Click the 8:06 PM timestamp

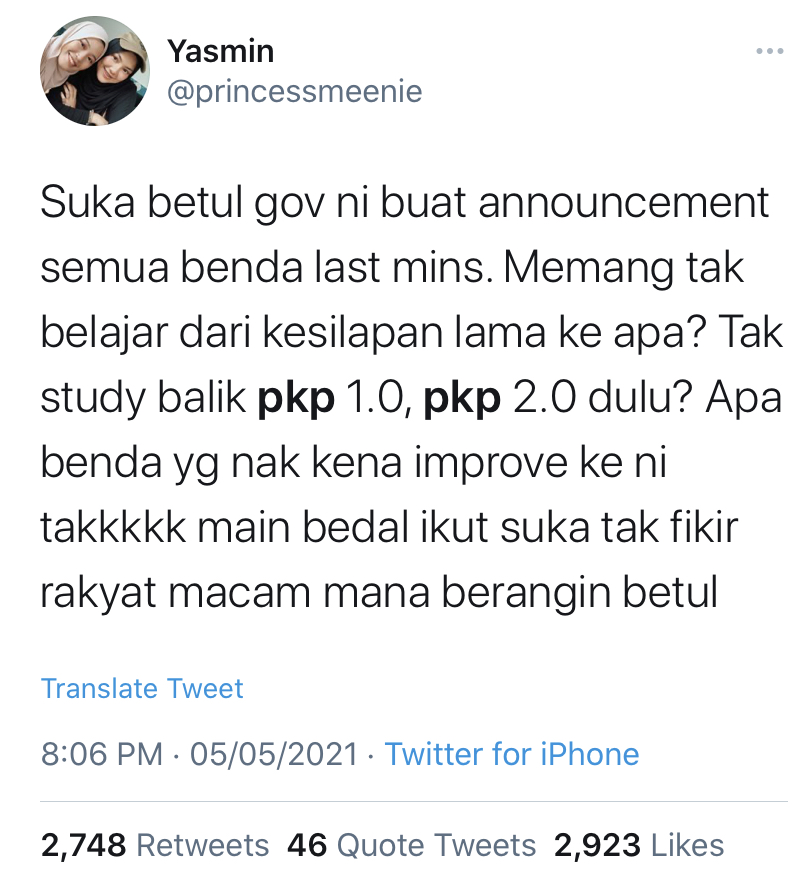102,754
